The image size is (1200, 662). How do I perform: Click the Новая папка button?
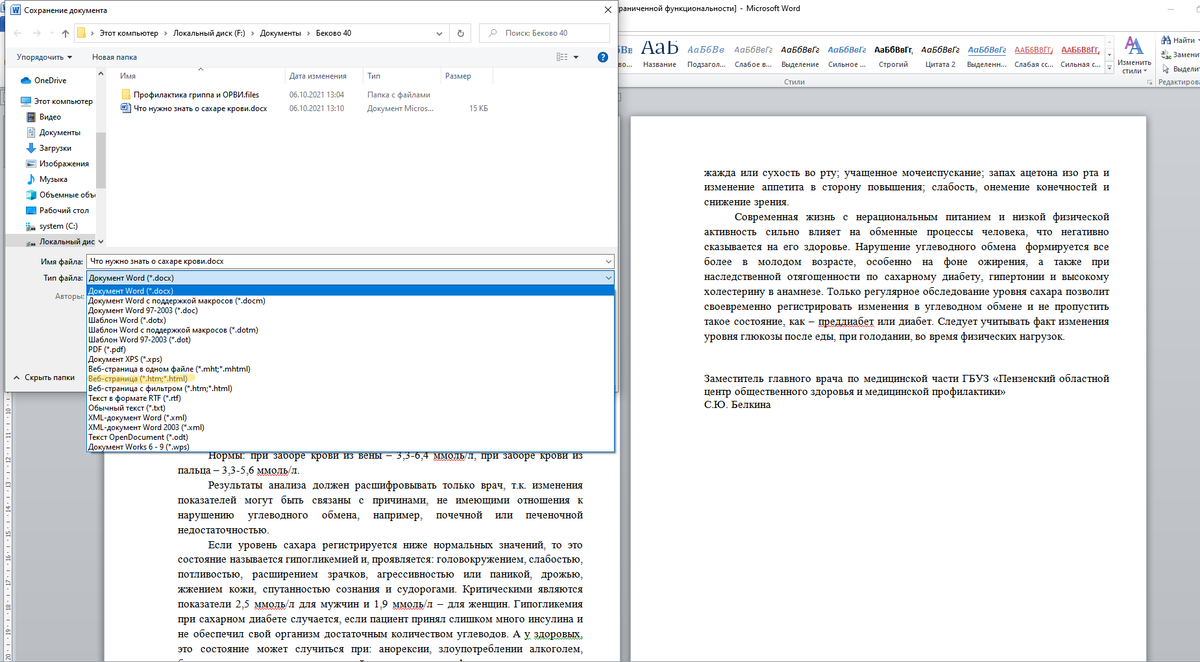pyautogui.click(x=114, y=57)
